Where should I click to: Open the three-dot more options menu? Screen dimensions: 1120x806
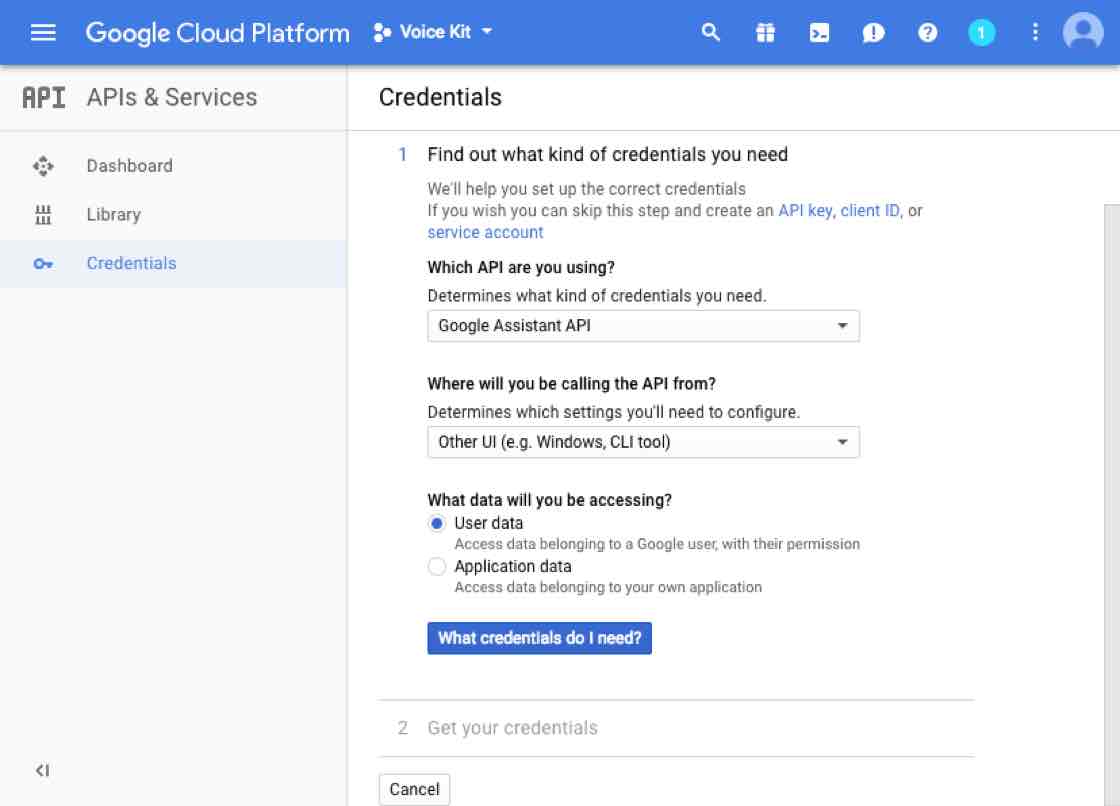click(x=1035, y=33)
